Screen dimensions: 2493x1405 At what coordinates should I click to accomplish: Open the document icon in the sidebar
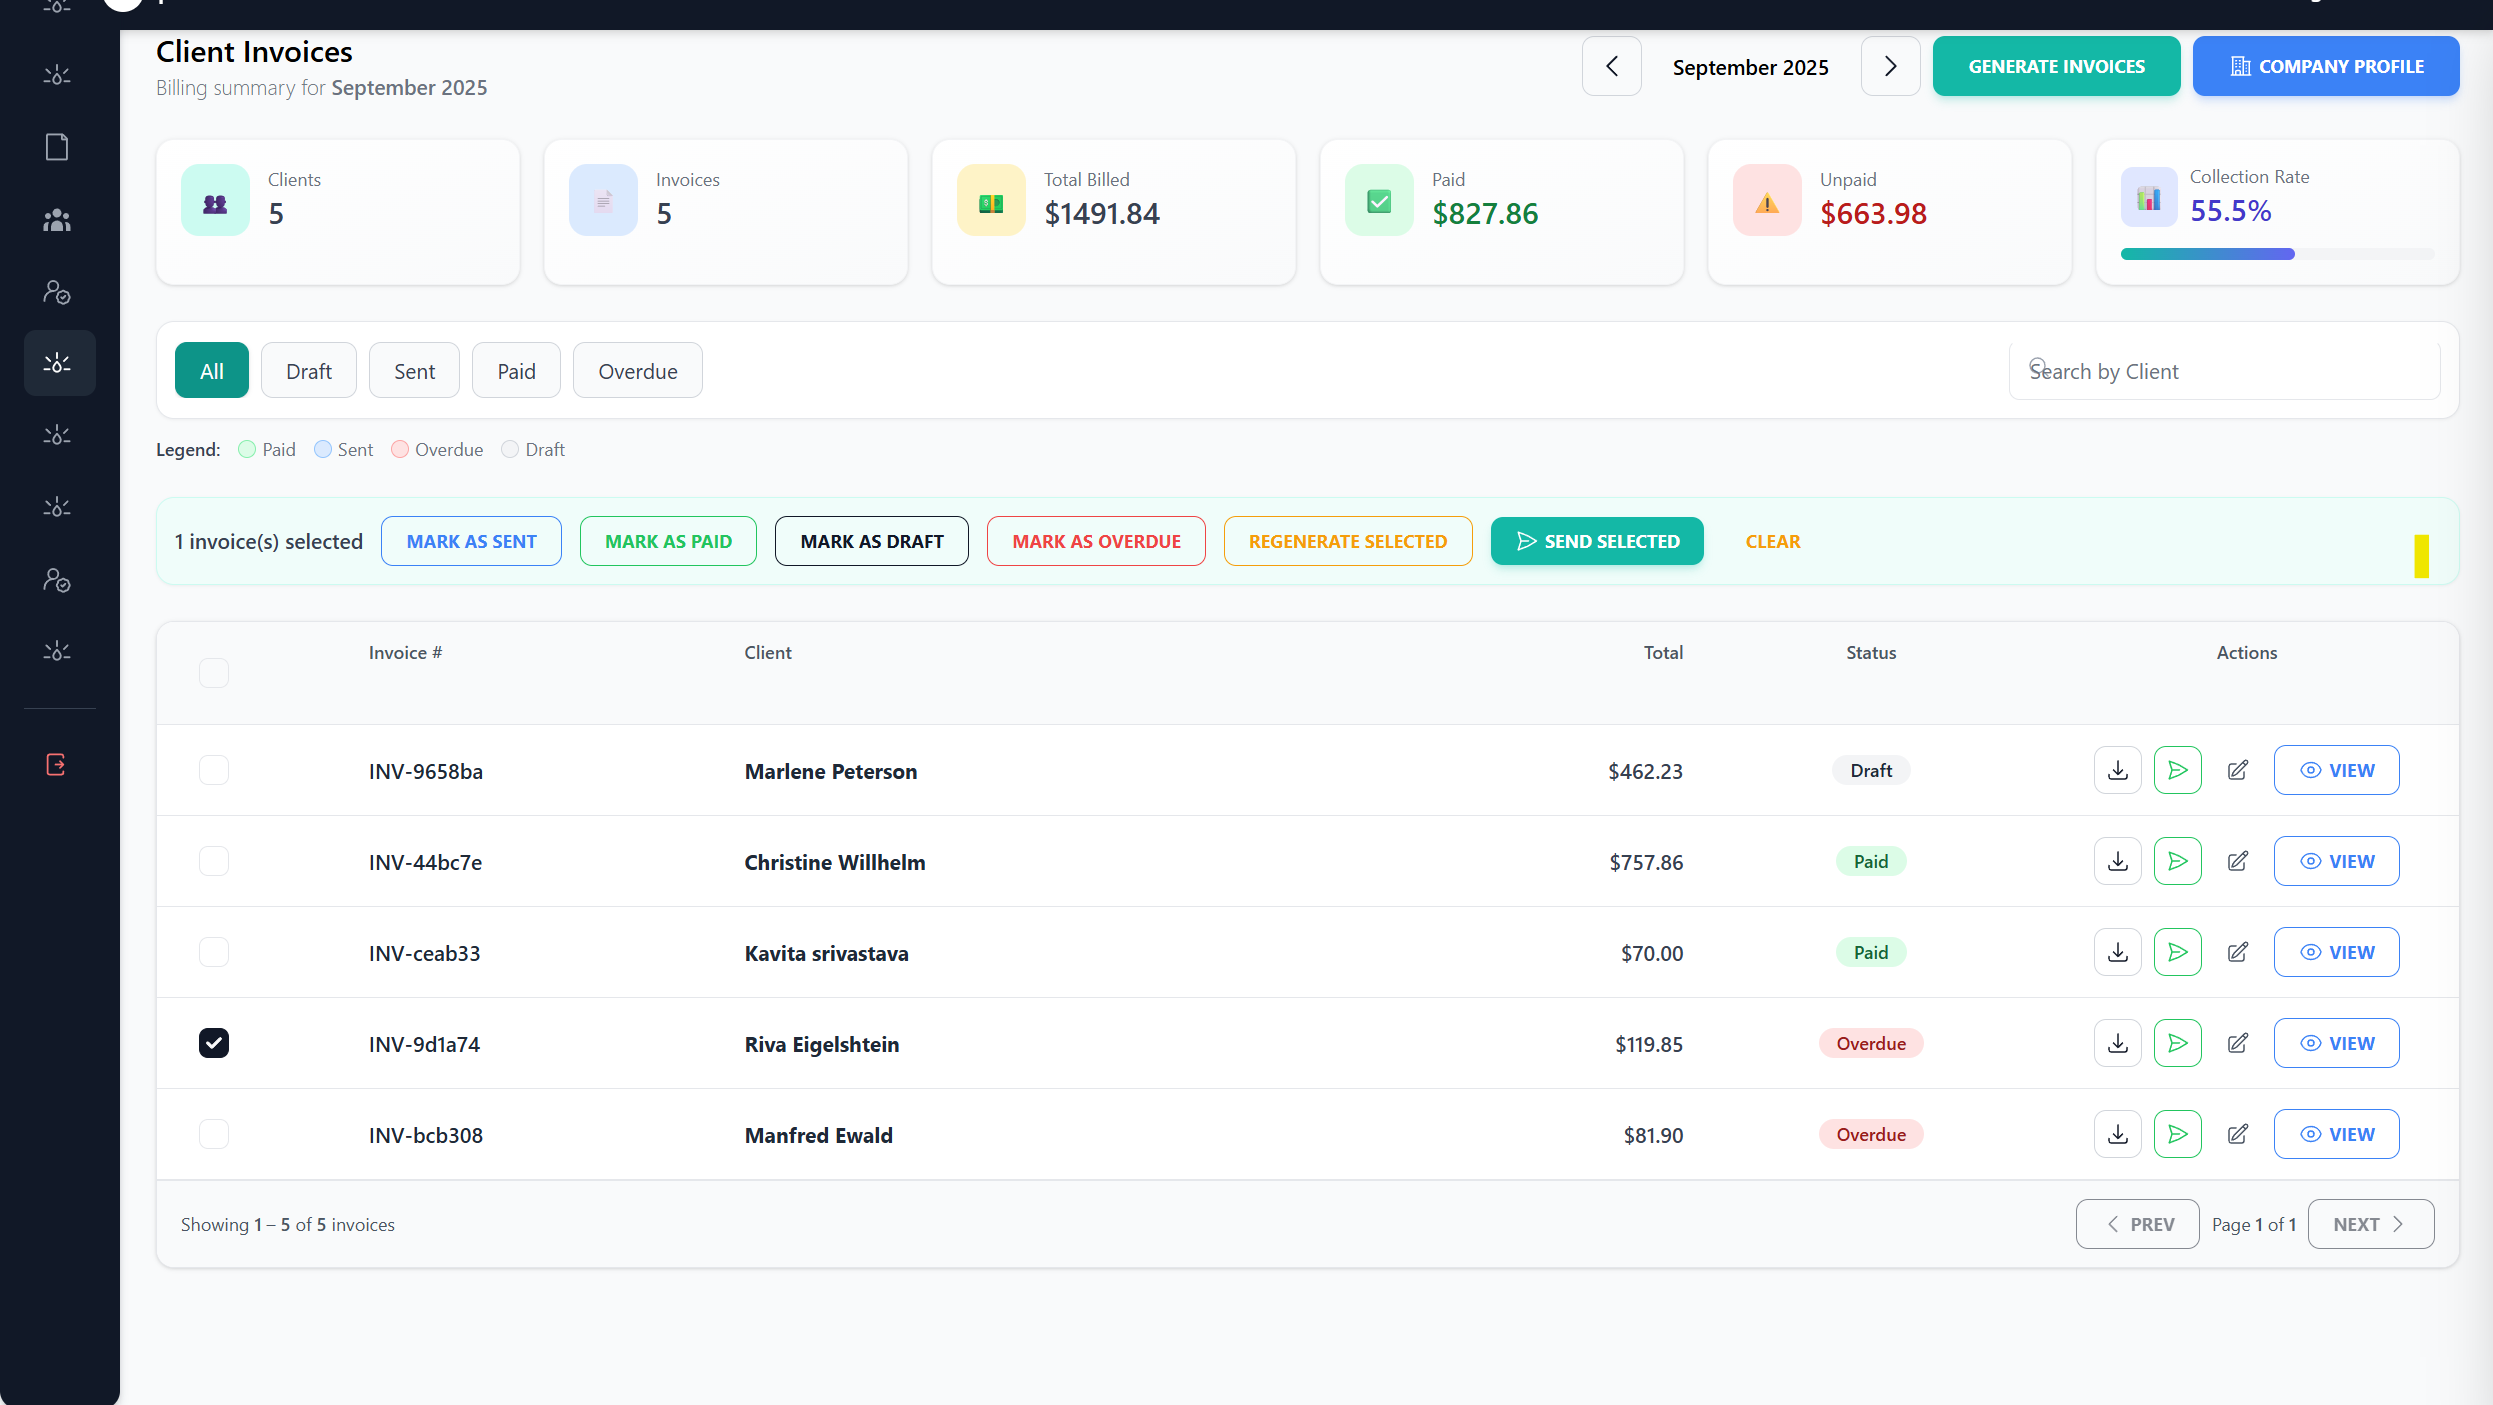[57, 147]
